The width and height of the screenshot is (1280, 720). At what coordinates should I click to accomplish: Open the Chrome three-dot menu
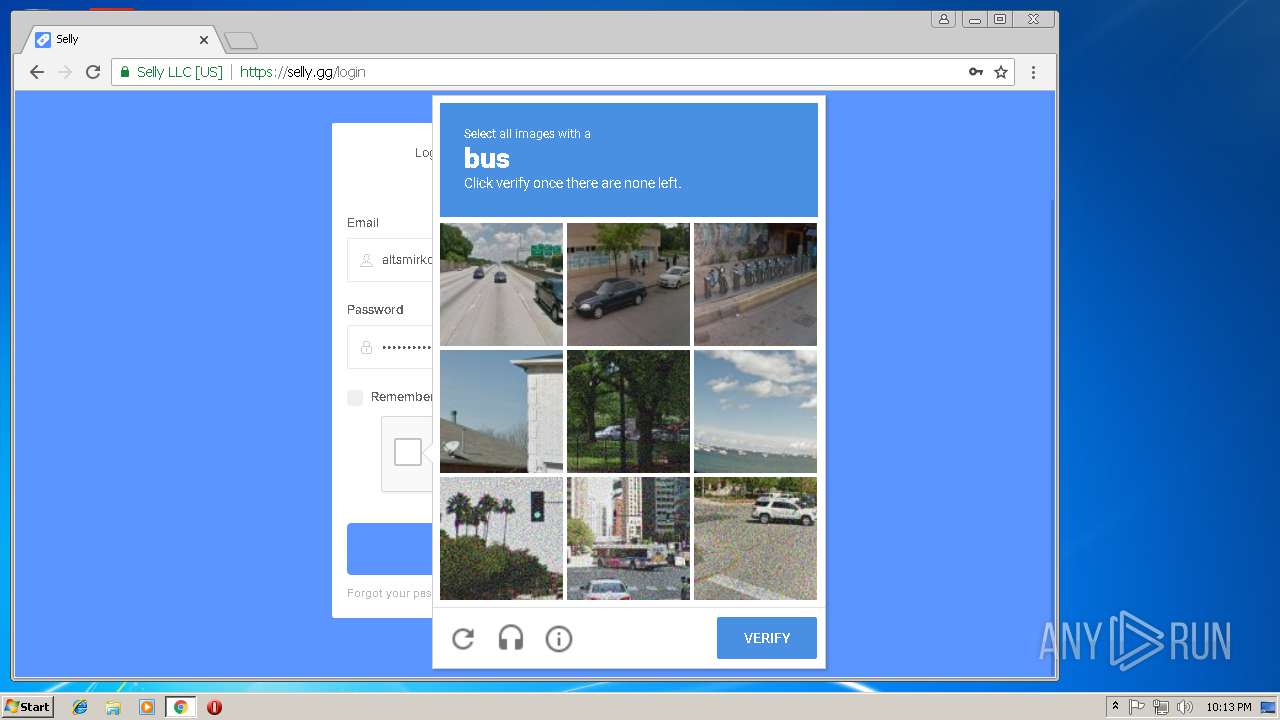coord(1034,72)
